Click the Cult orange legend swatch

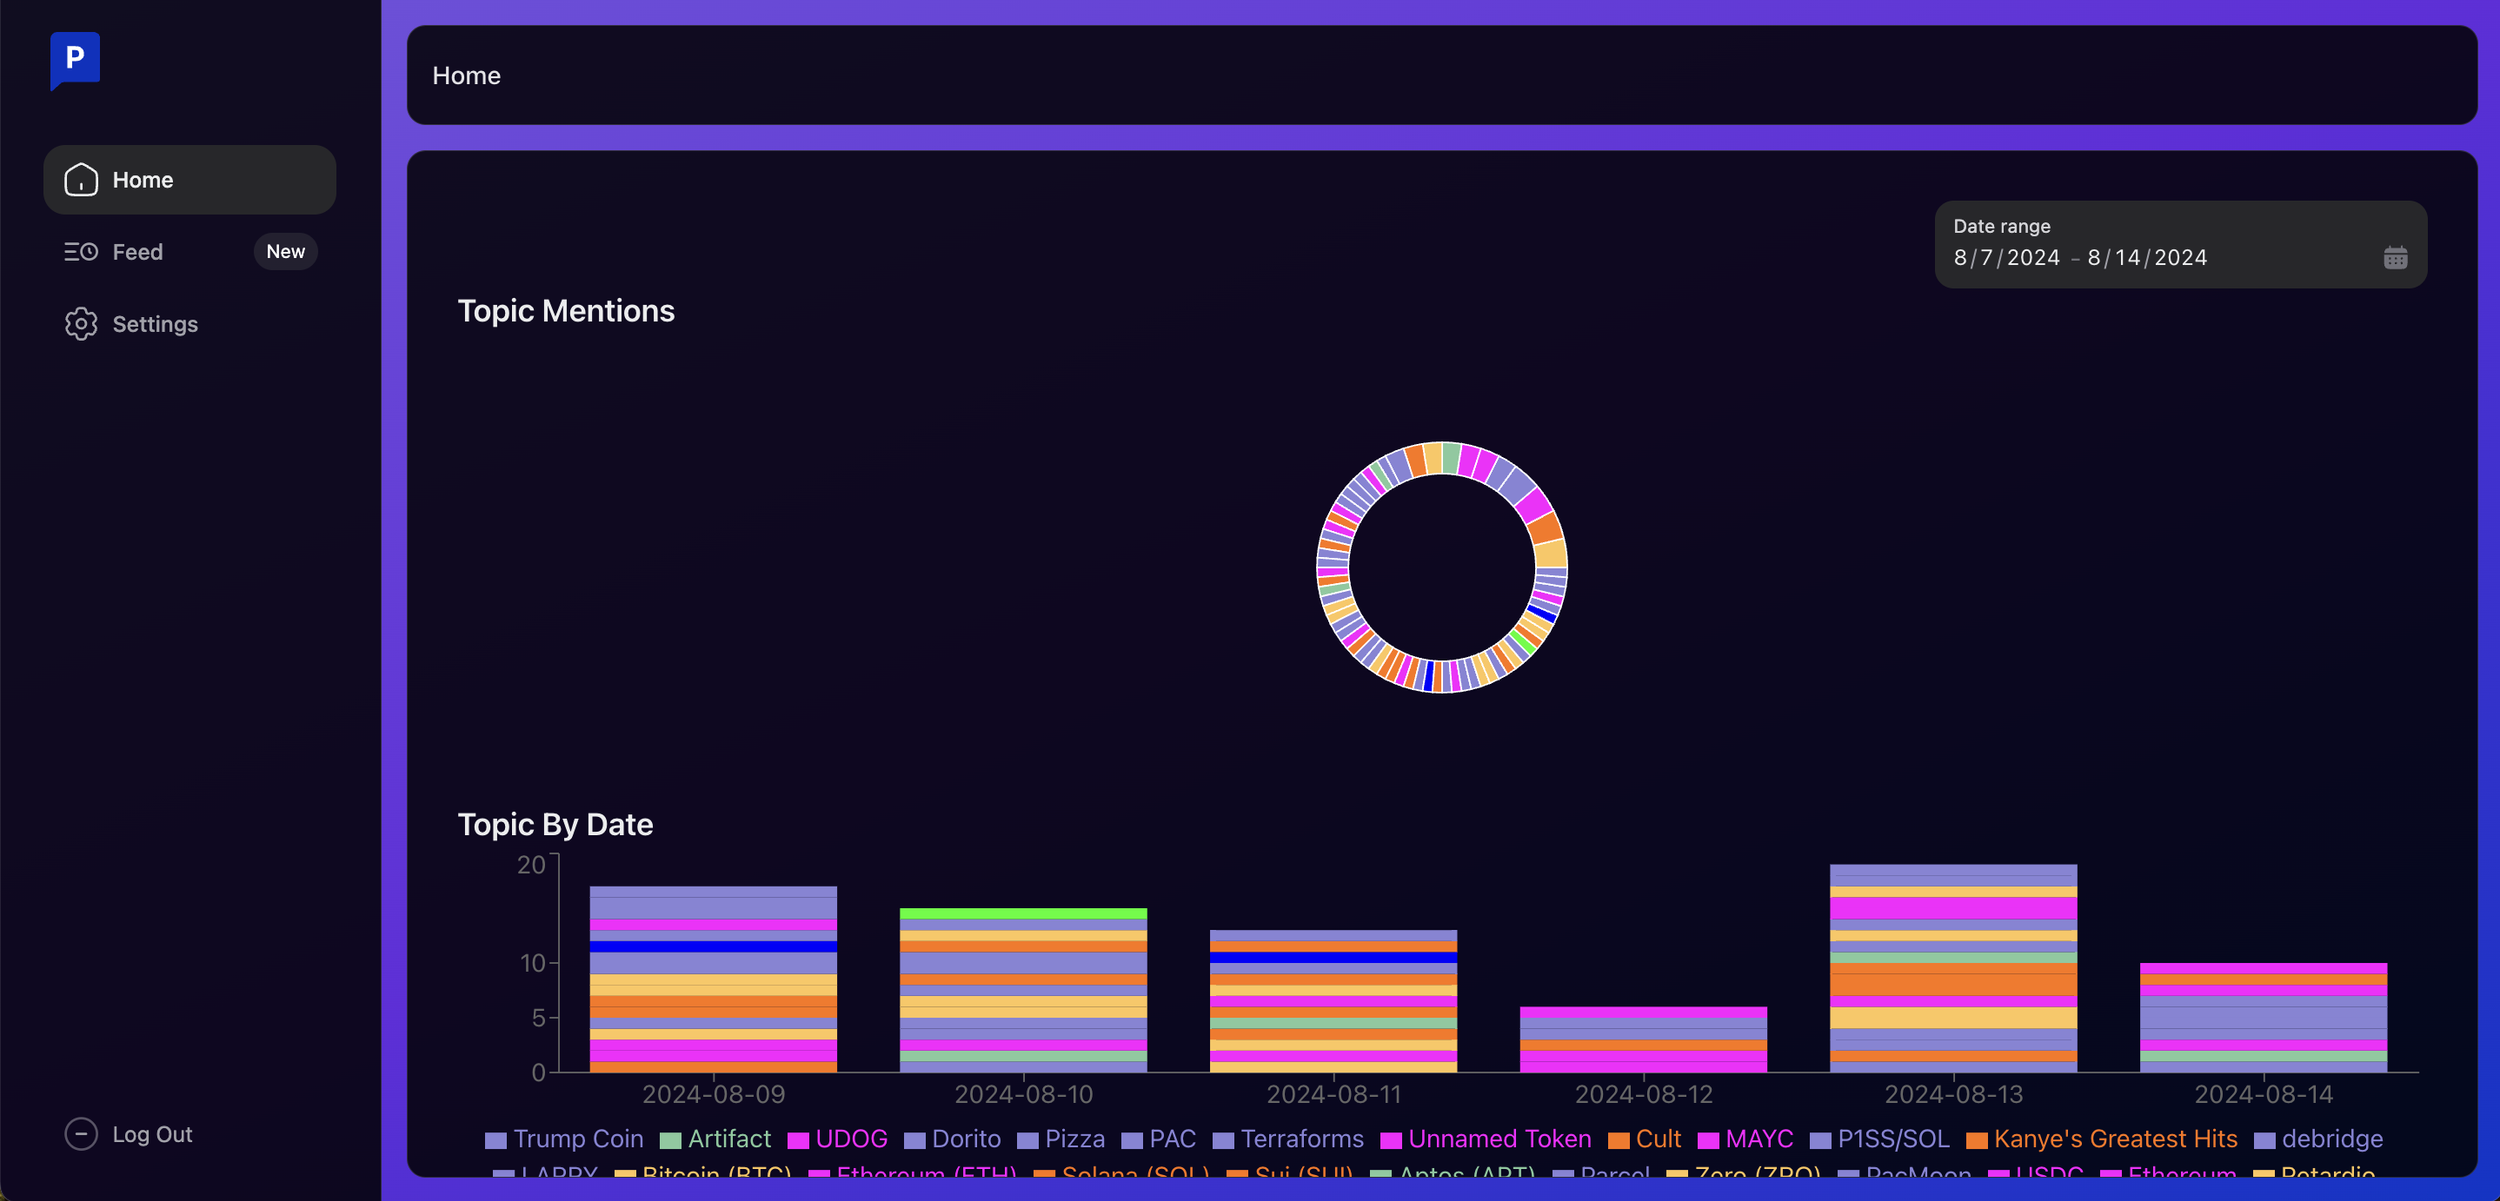pos(1618,1140)
